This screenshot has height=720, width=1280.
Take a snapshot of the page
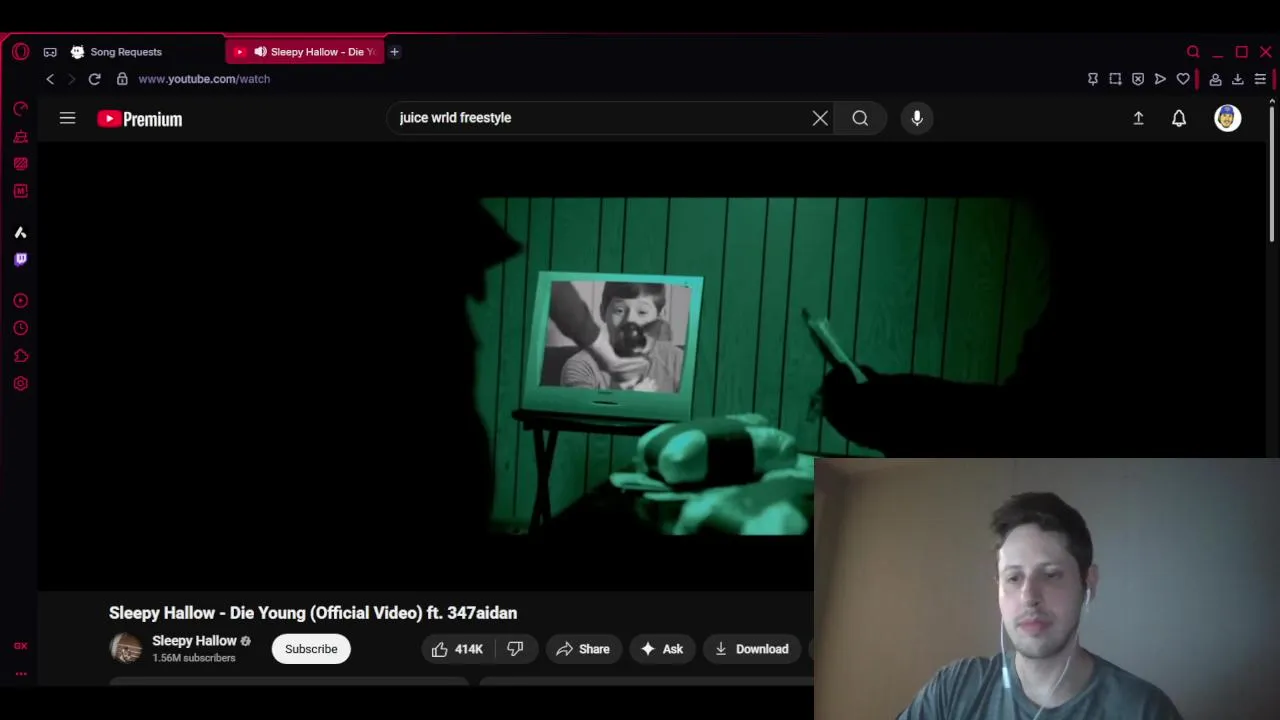[x=1115, y=79]
